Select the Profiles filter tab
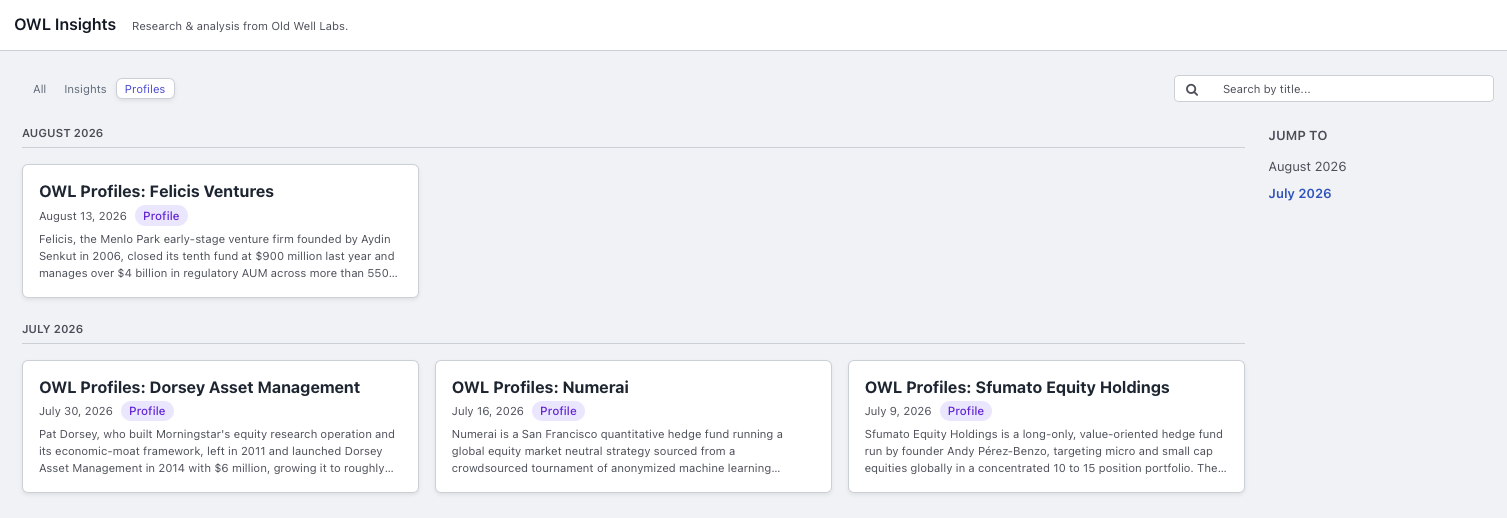Image resolution: width=1507 pixels, height=518 pixels. pos(145,89)
